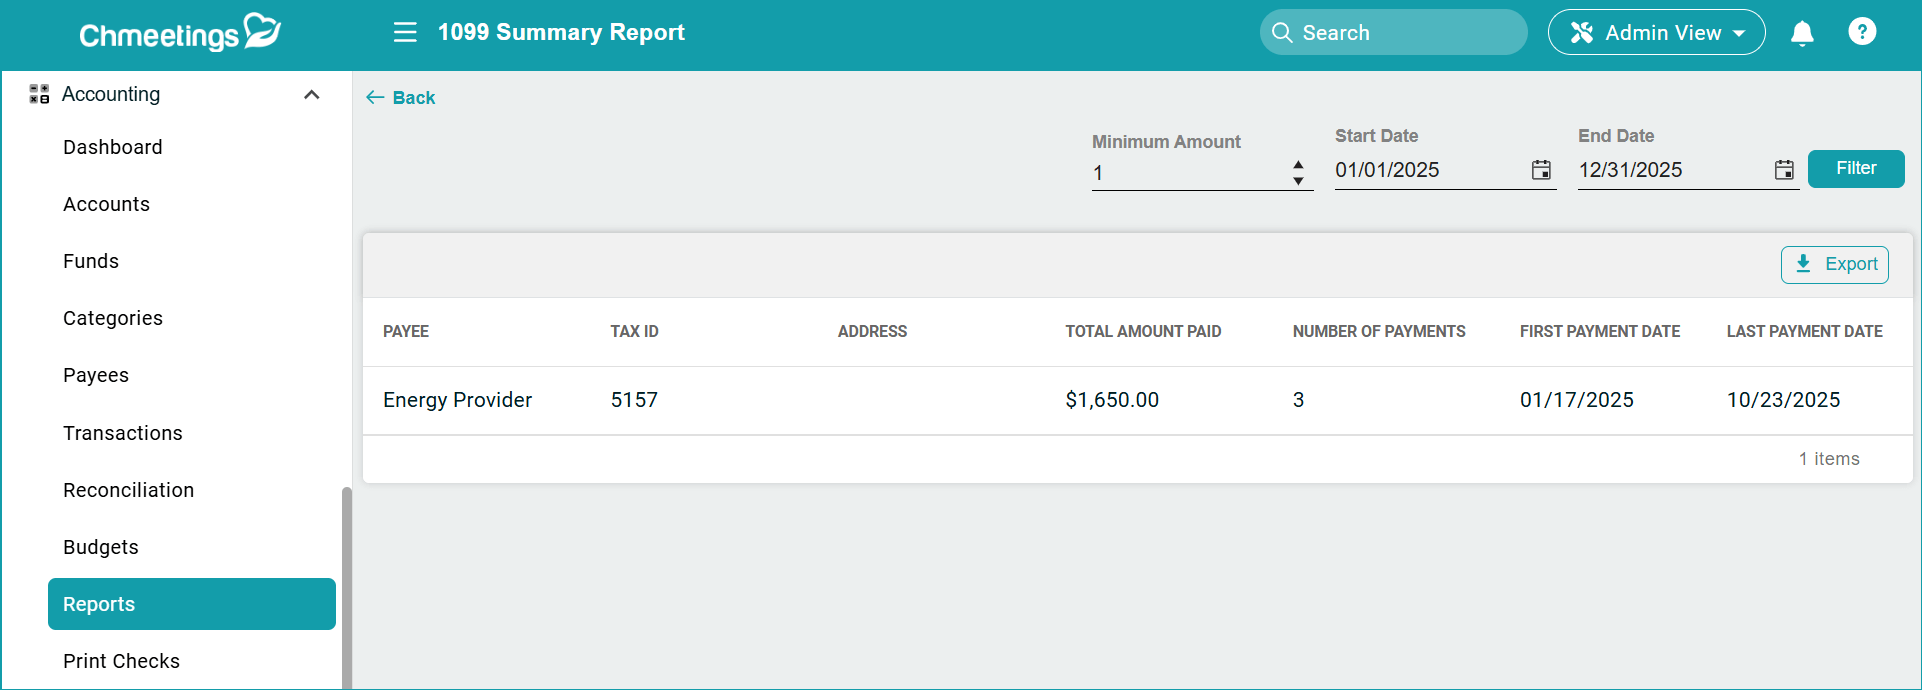
Task: Open Transactions in the sidebar
Action: pyautogui.click(x=123, y=433)
